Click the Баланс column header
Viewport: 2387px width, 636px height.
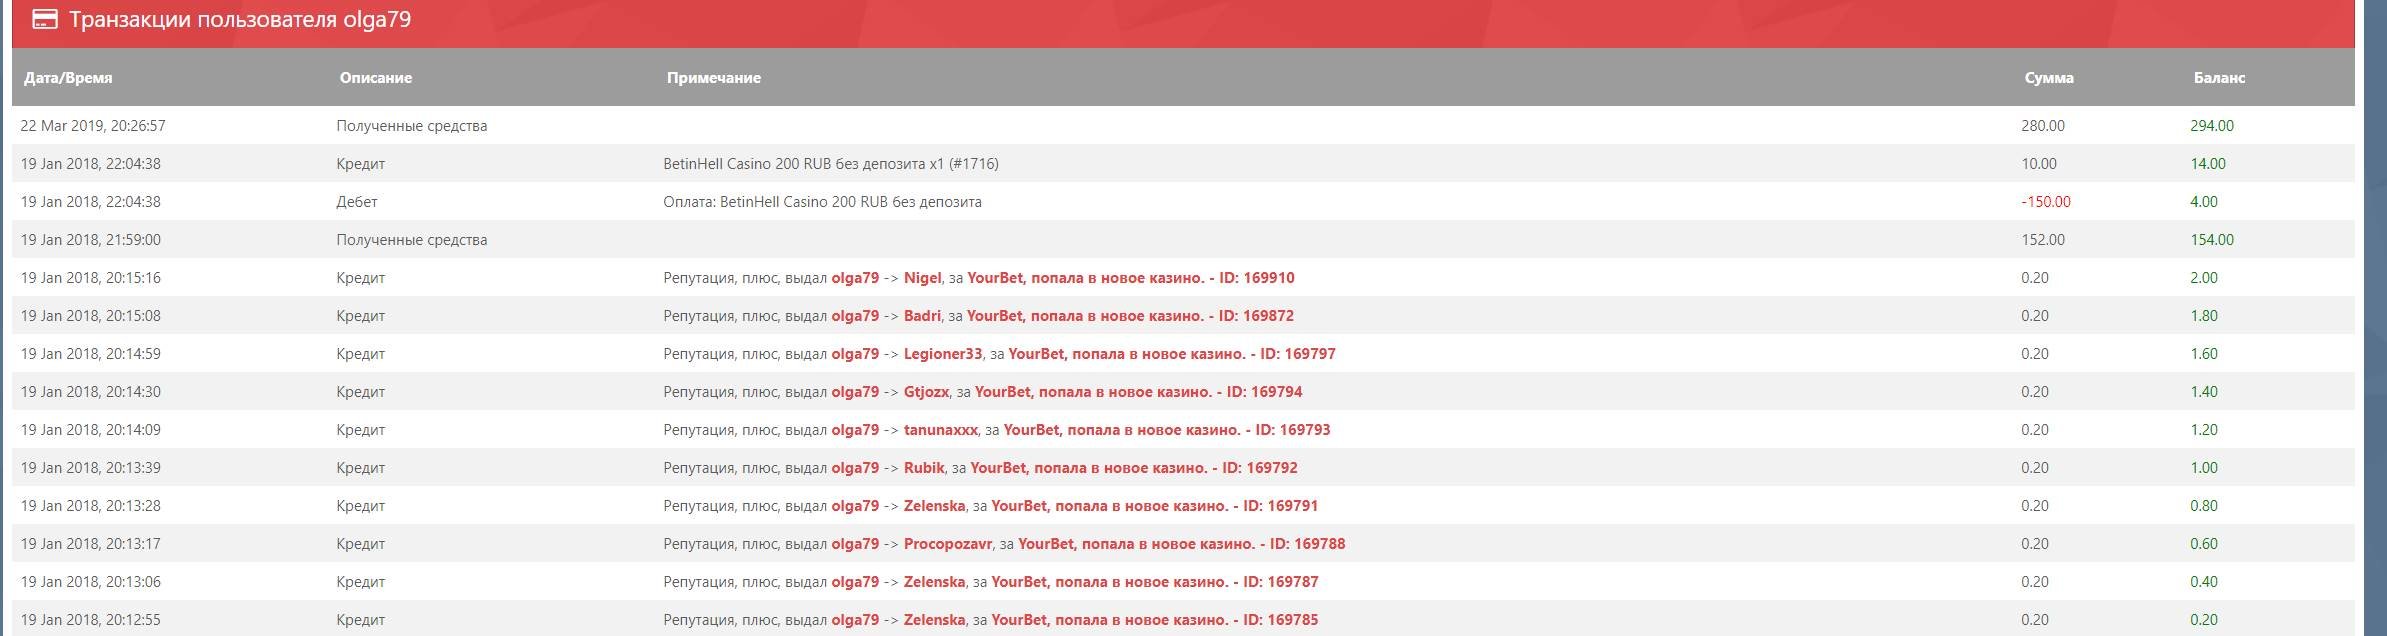pos(2218,78)
